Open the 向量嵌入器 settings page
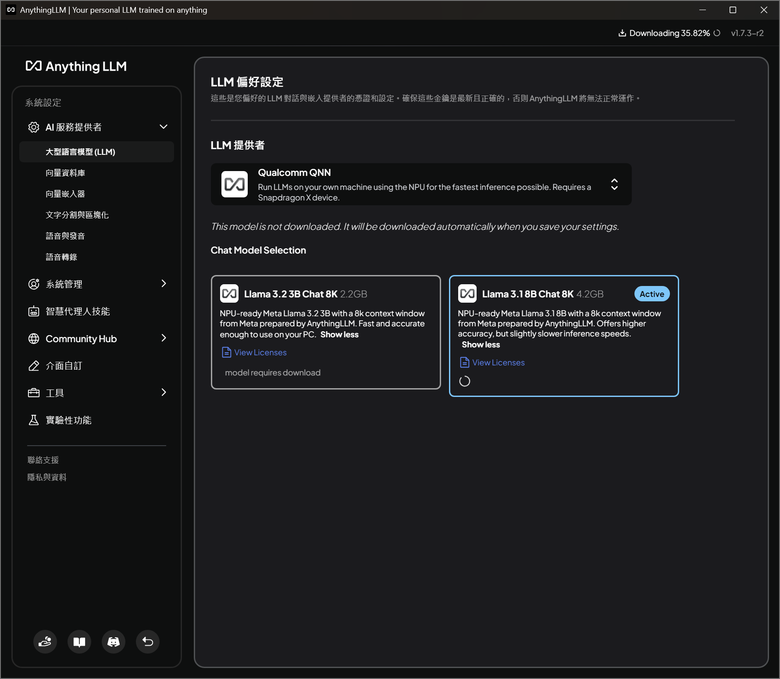The width and height of the screenshot is (780, 679). [65, 194]
